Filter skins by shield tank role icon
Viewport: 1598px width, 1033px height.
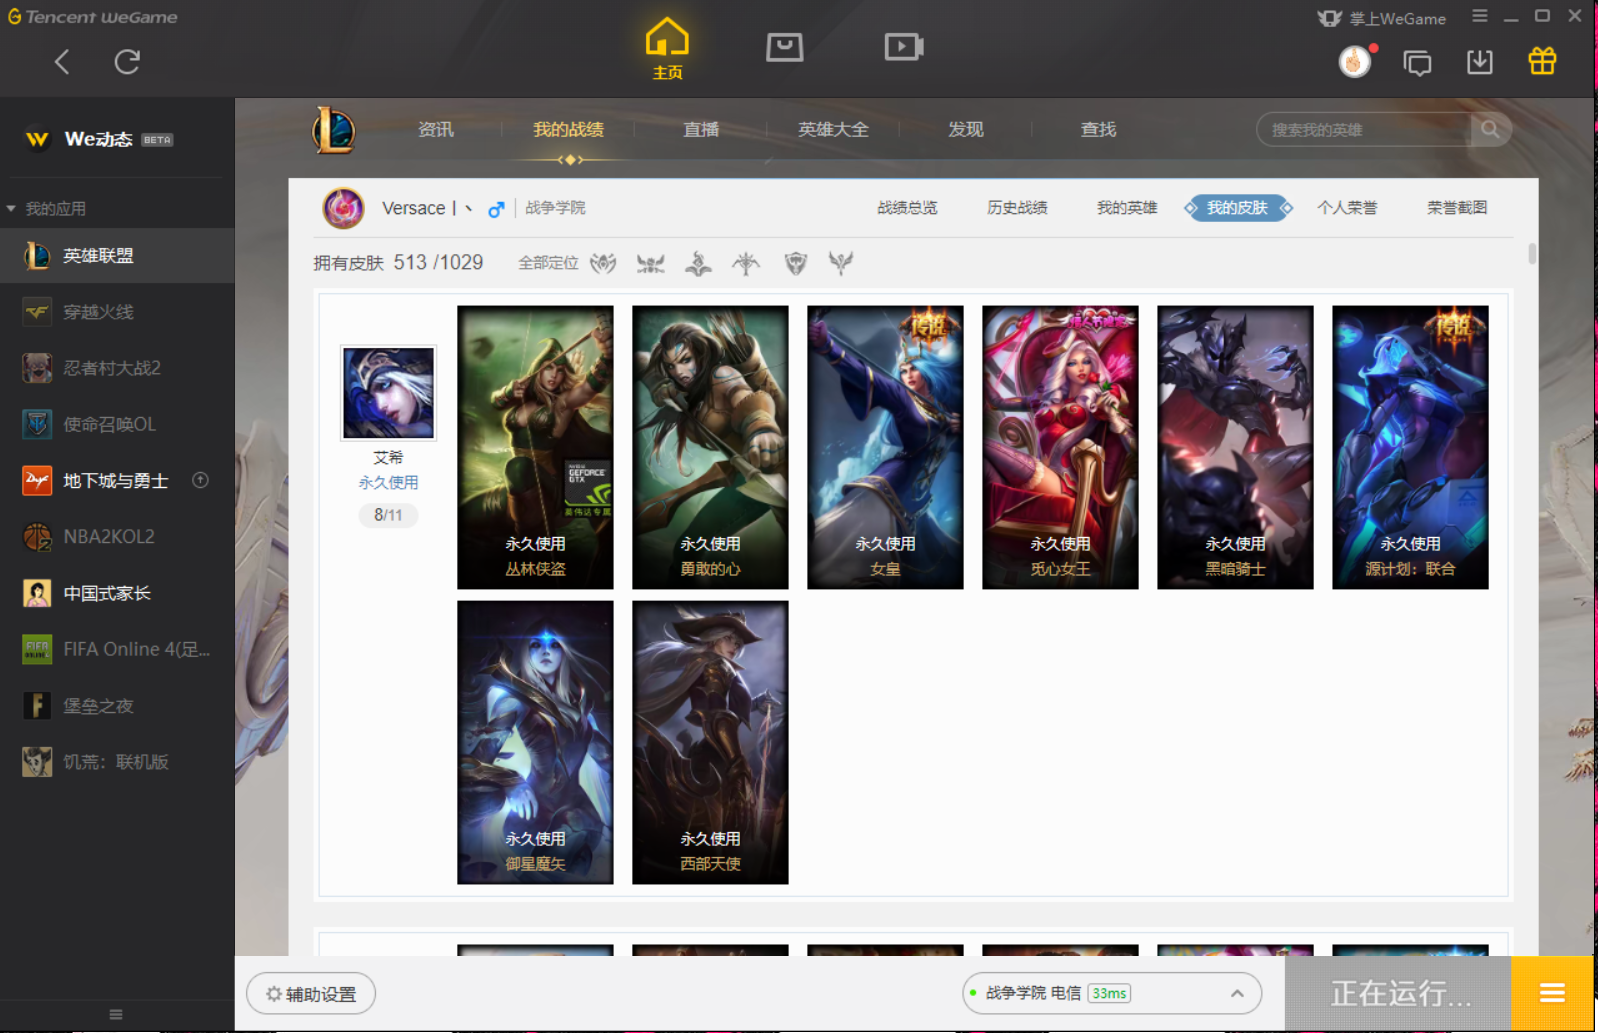click(795, 263)
